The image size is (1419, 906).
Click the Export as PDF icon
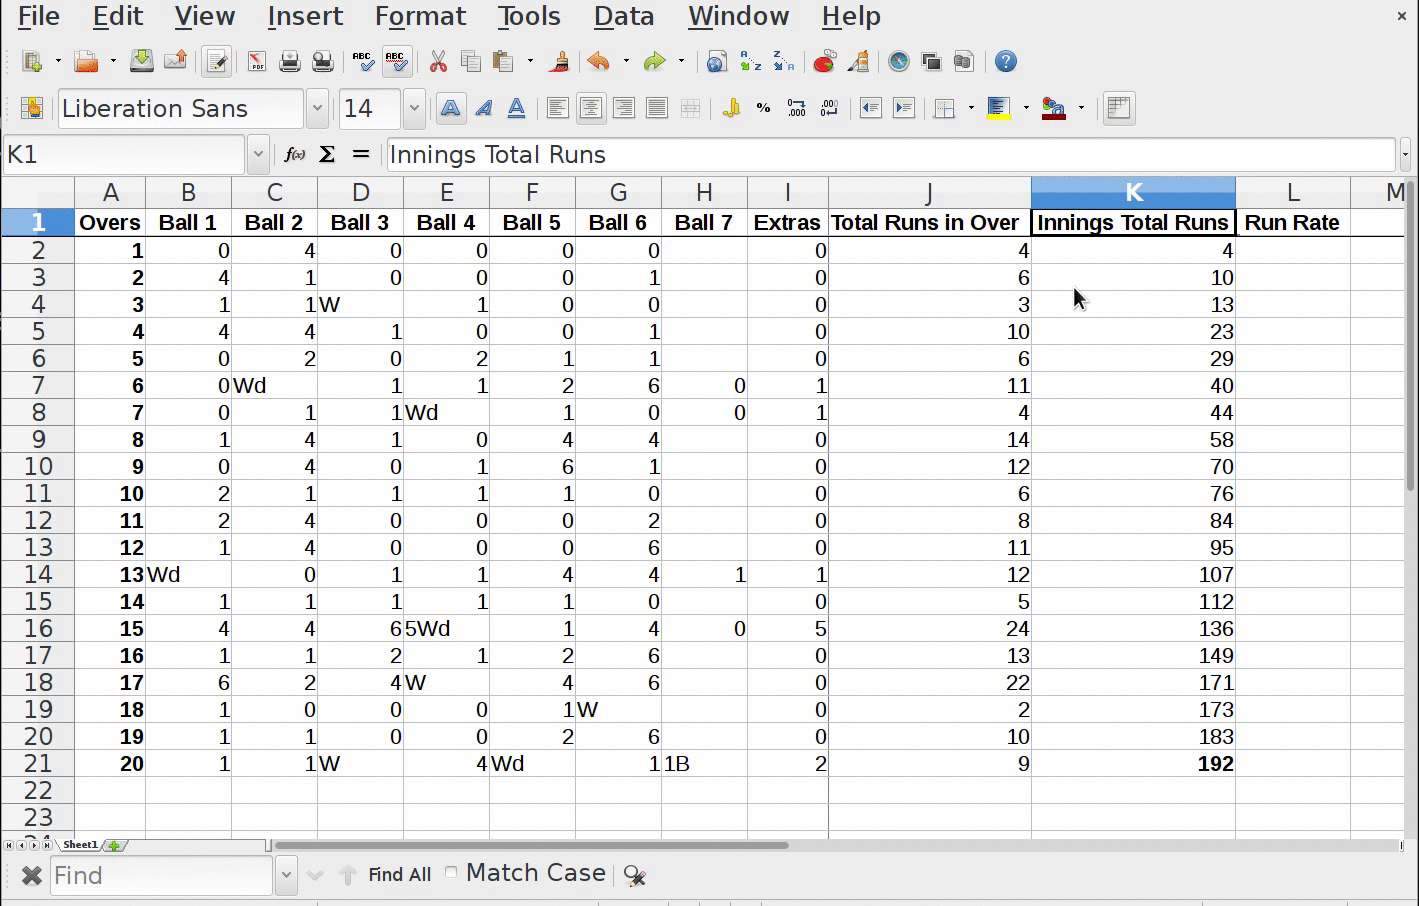click(x=257, y=62)
